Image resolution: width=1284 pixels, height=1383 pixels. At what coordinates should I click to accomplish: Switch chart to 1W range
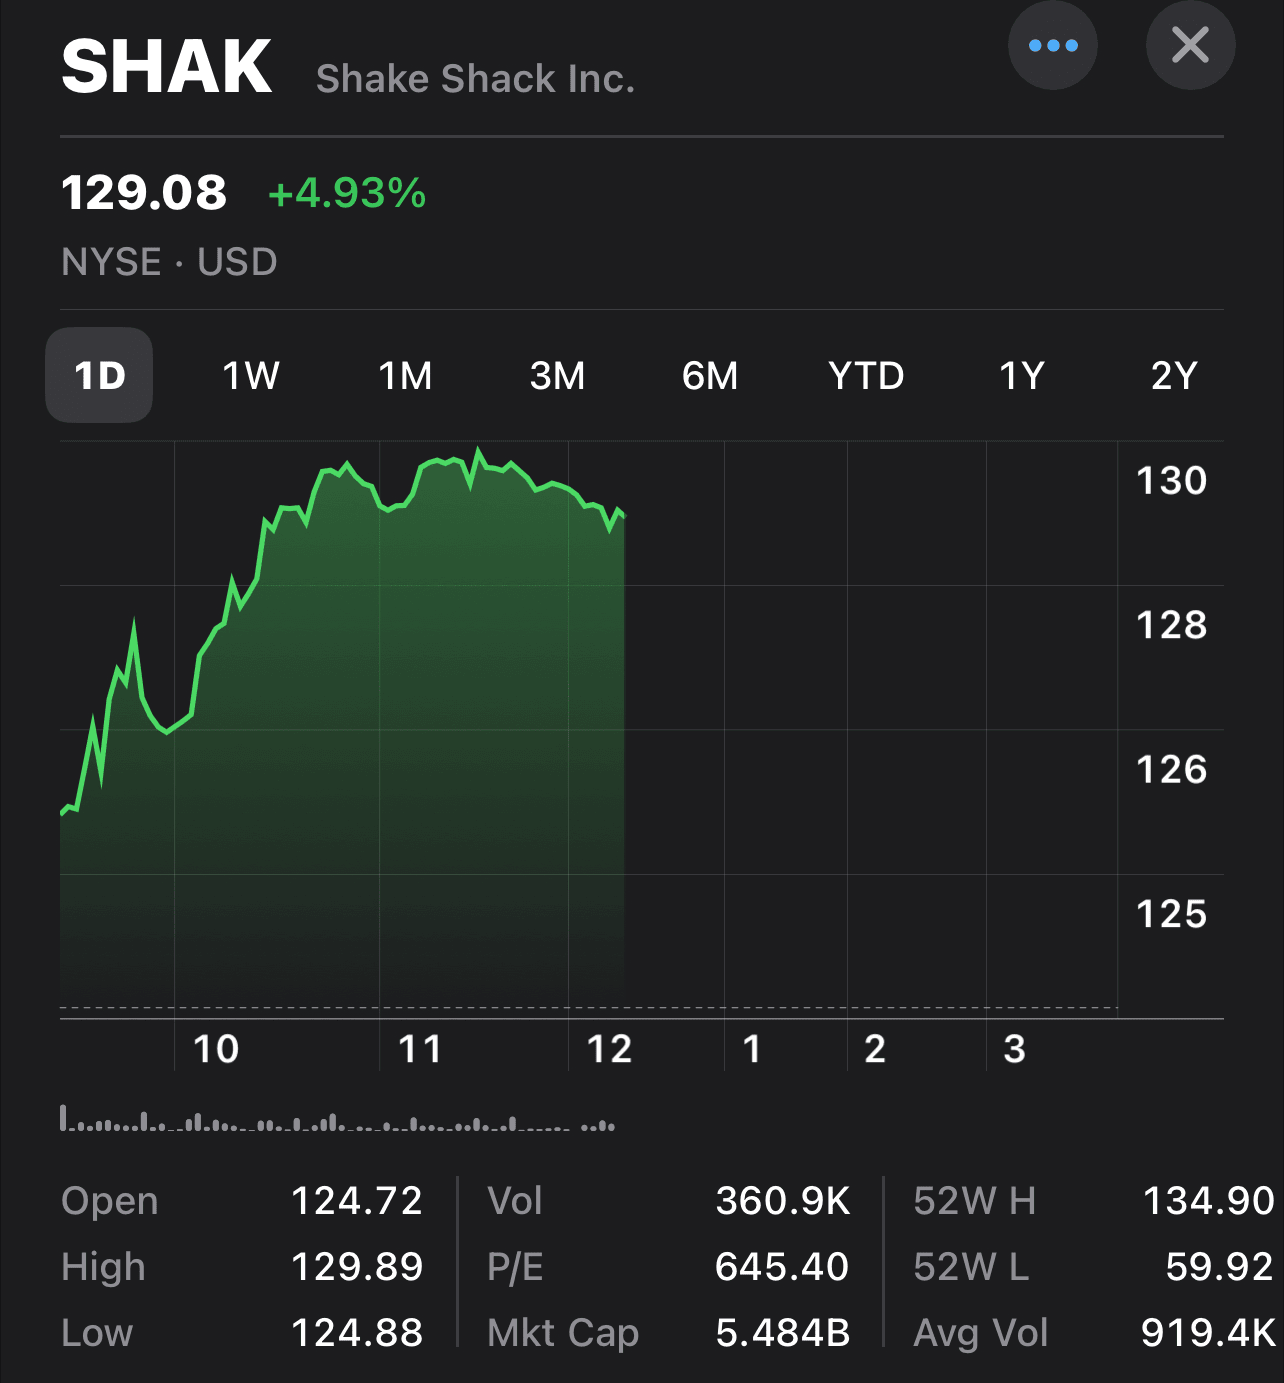coord(251,376)
